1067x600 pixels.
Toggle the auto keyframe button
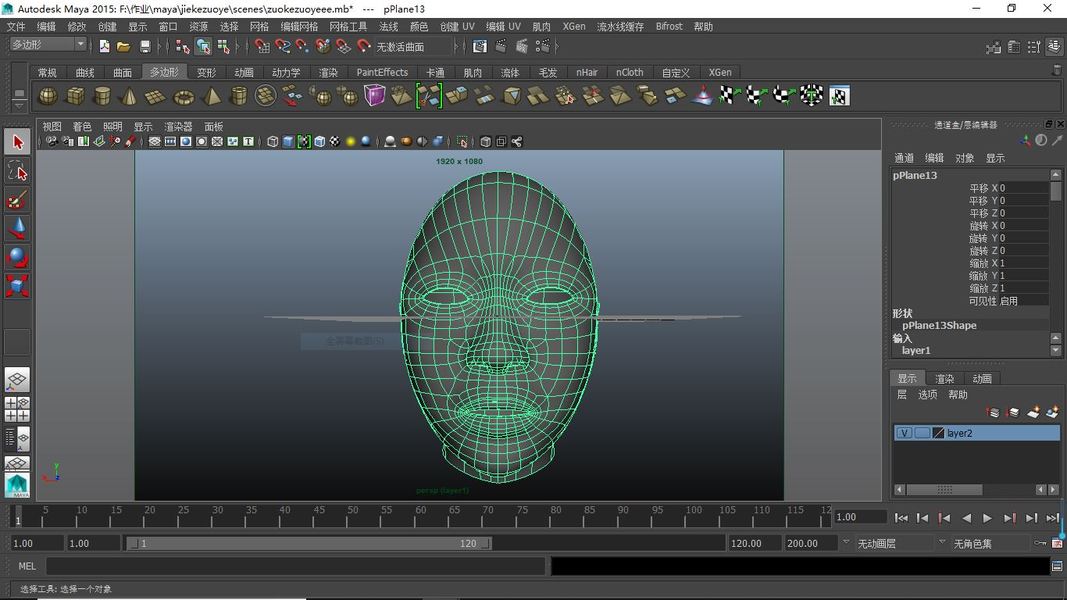1041,543
